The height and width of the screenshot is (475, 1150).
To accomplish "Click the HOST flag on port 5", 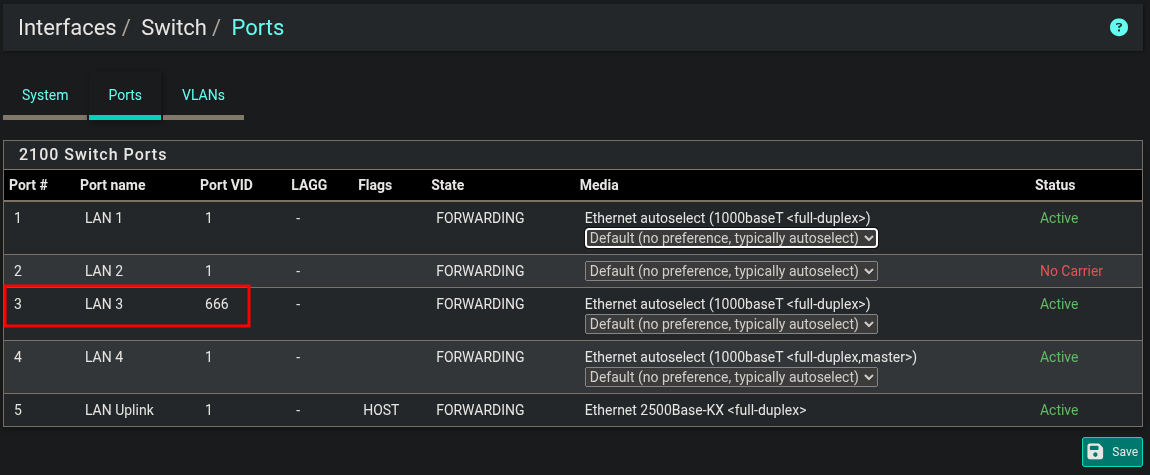I will click(381, 410).
